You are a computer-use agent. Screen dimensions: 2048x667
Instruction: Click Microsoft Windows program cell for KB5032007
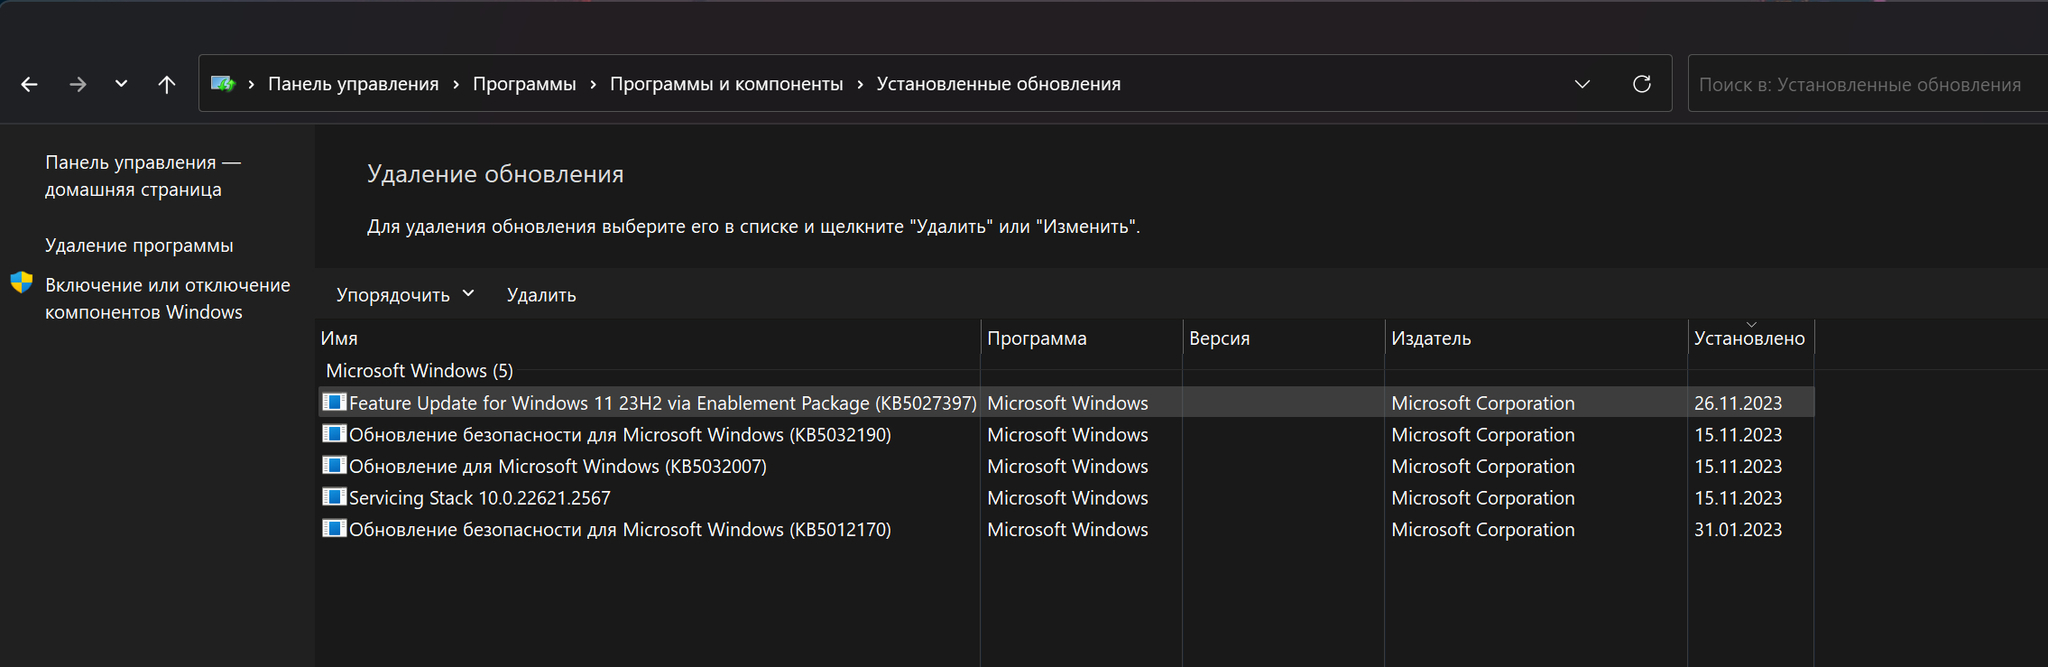(x=1068, y=466)
